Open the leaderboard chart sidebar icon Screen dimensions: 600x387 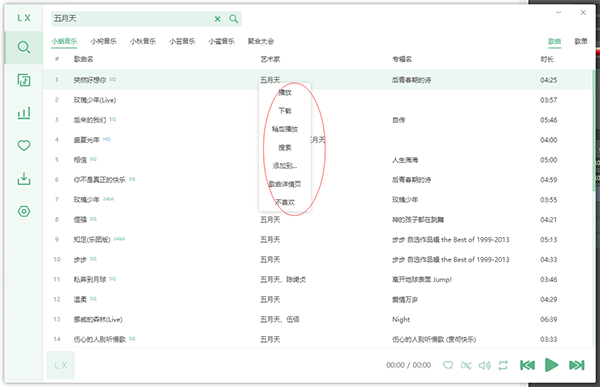pyautogui.click(x=24, y=113)
